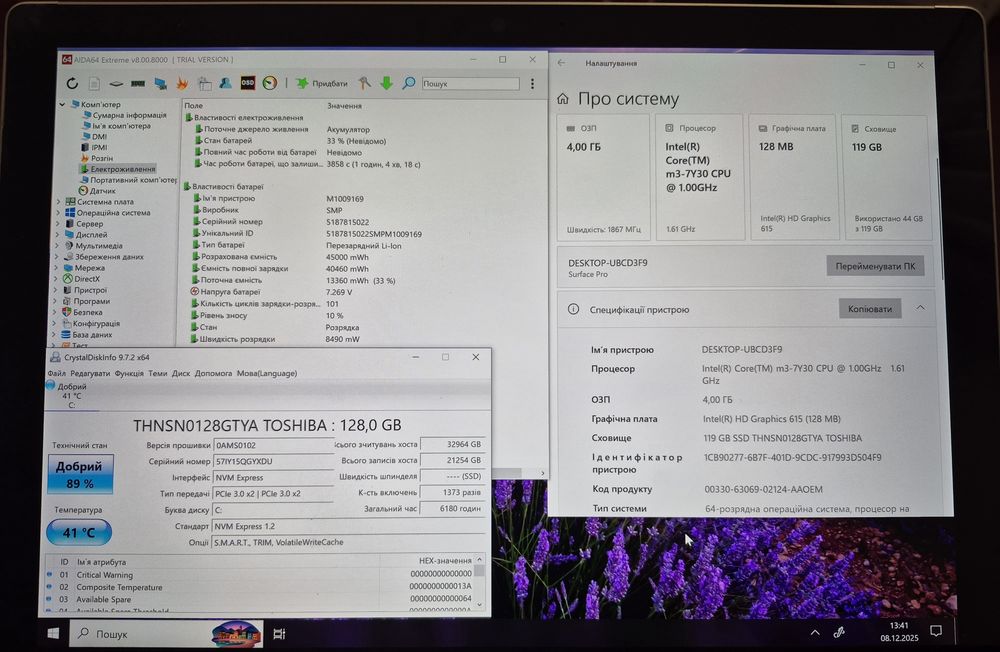The image size is (1000, 652).
Task: Open the disk benchmark icon in AIDA64 toolbar
Action: pyautogui.click(x=116, y=84)
